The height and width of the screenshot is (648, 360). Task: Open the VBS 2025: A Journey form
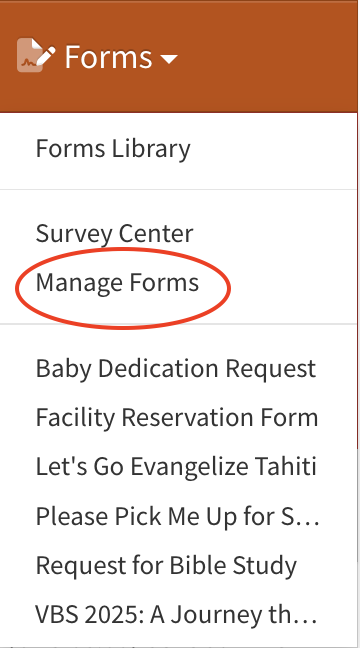click(176, 615)
